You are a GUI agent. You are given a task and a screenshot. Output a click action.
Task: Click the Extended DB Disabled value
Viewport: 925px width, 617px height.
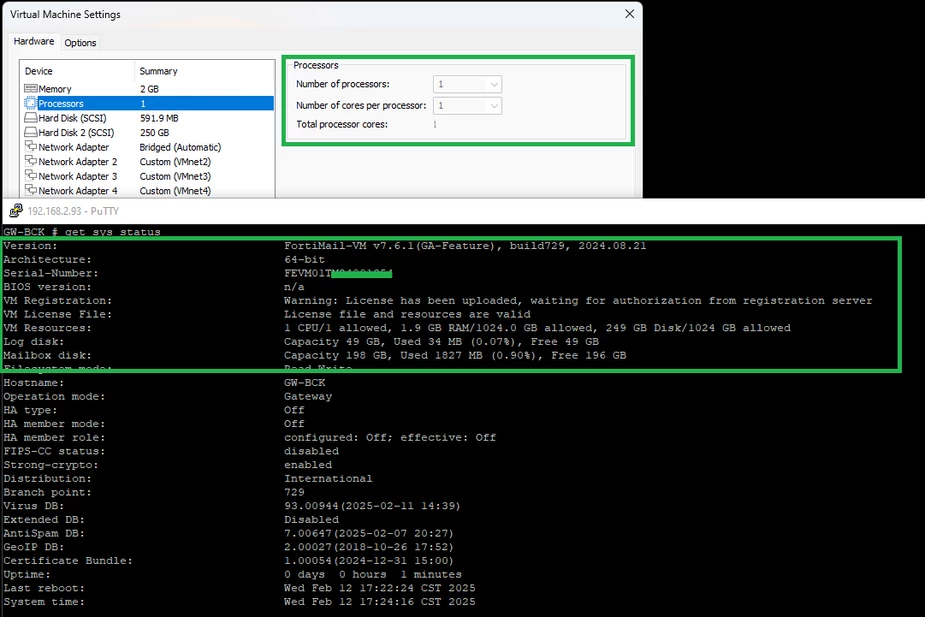311,519
